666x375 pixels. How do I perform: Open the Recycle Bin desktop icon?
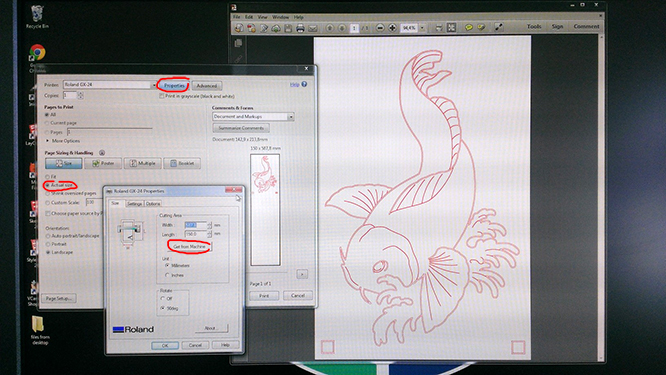pos(37,17)
